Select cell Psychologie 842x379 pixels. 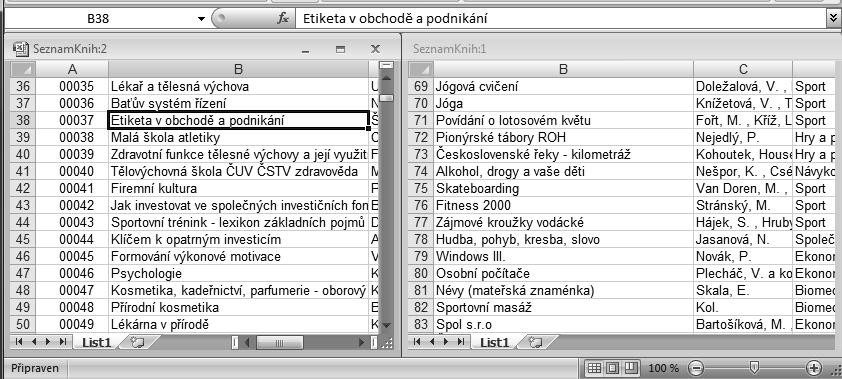[238, 274]
